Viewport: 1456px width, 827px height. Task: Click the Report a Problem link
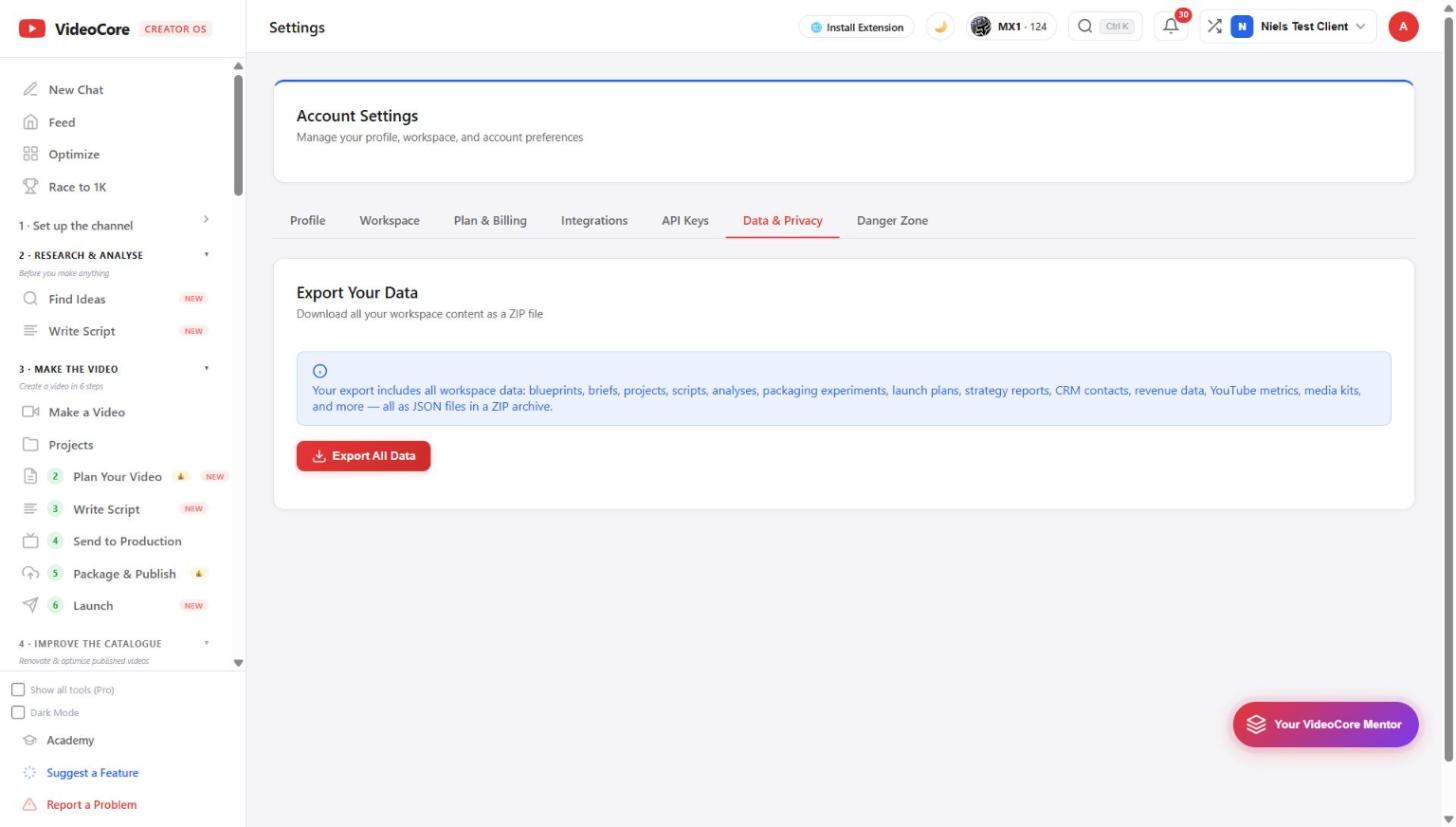(91, 805)
